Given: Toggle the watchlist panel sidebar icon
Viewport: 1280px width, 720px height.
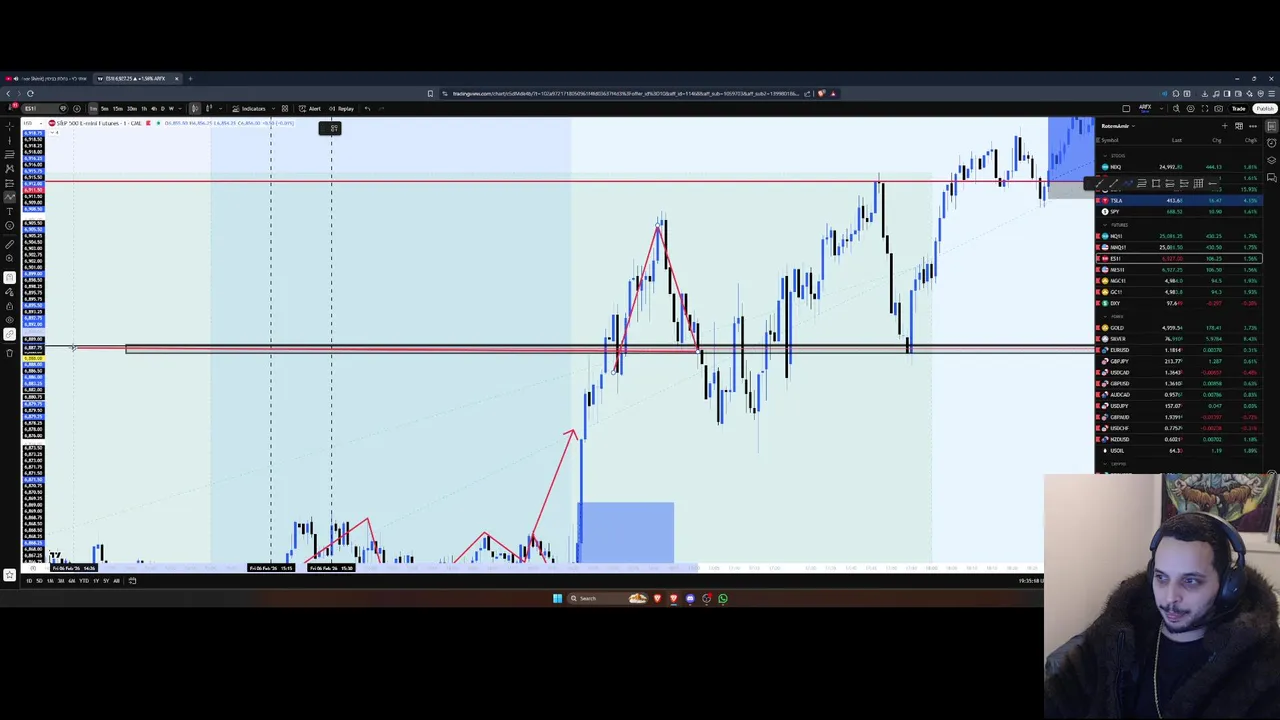Looking at the screenshot, I should [x=1272, y=126].
